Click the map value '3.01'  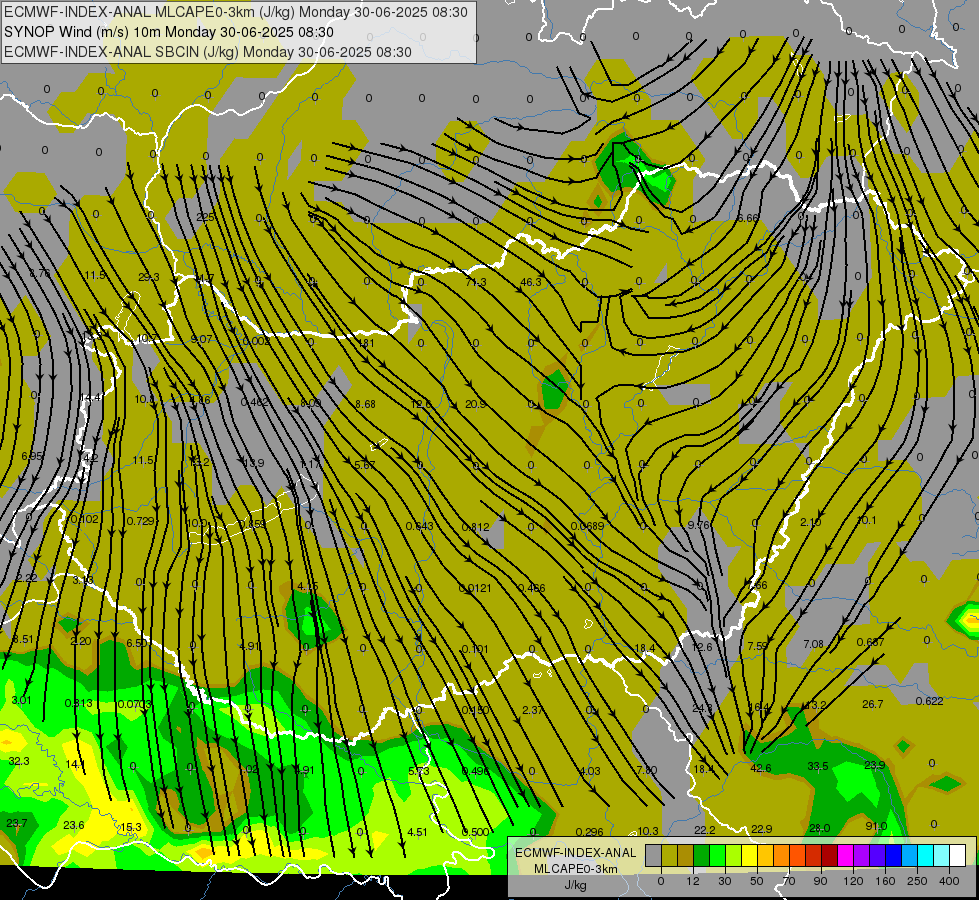tap(21, 700)
